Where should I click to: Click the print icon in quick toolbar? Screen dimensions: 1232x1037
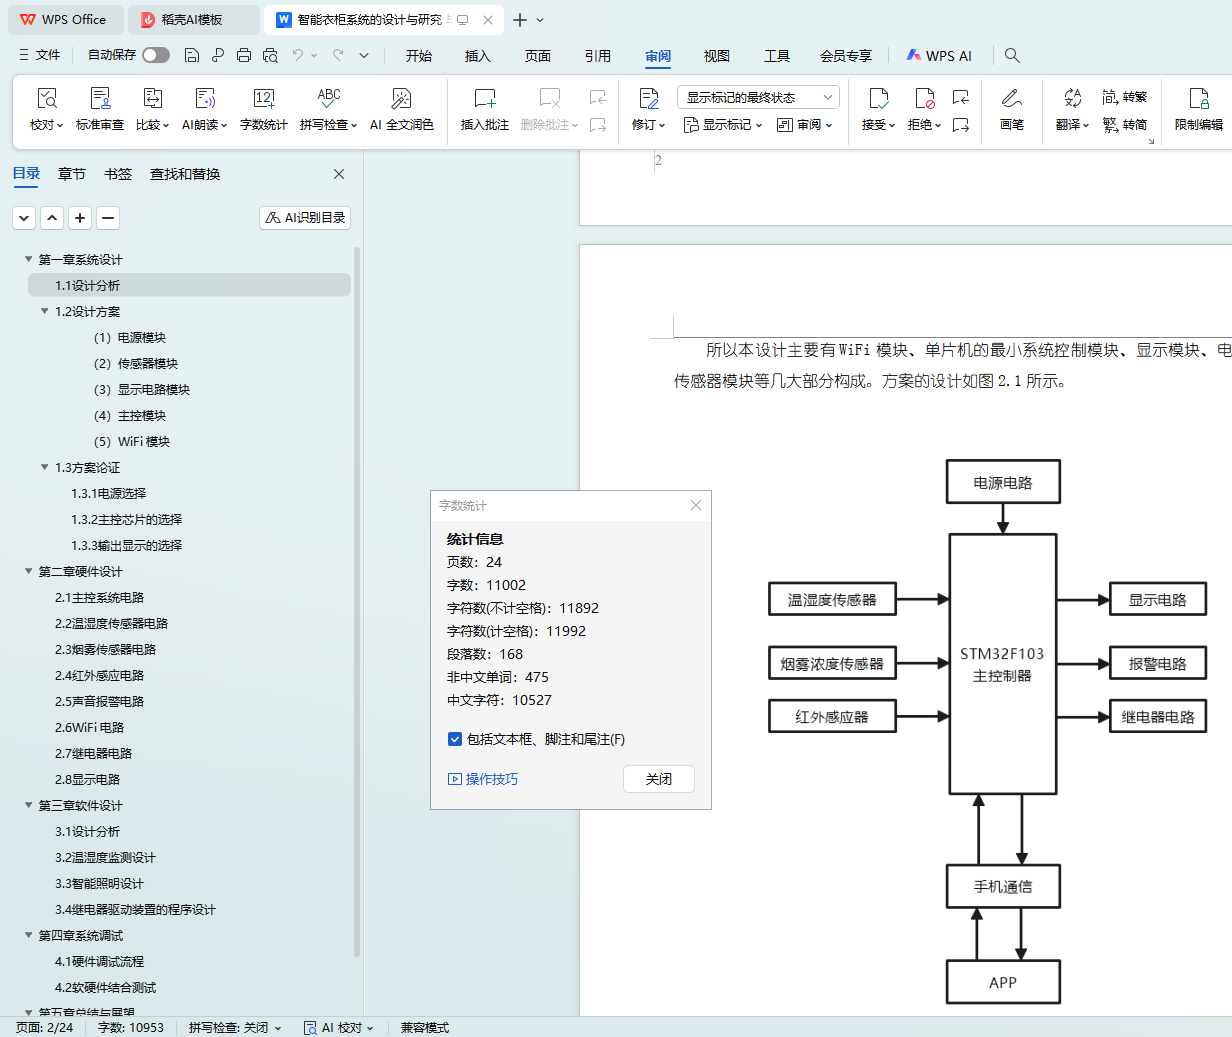pos(244,55)
